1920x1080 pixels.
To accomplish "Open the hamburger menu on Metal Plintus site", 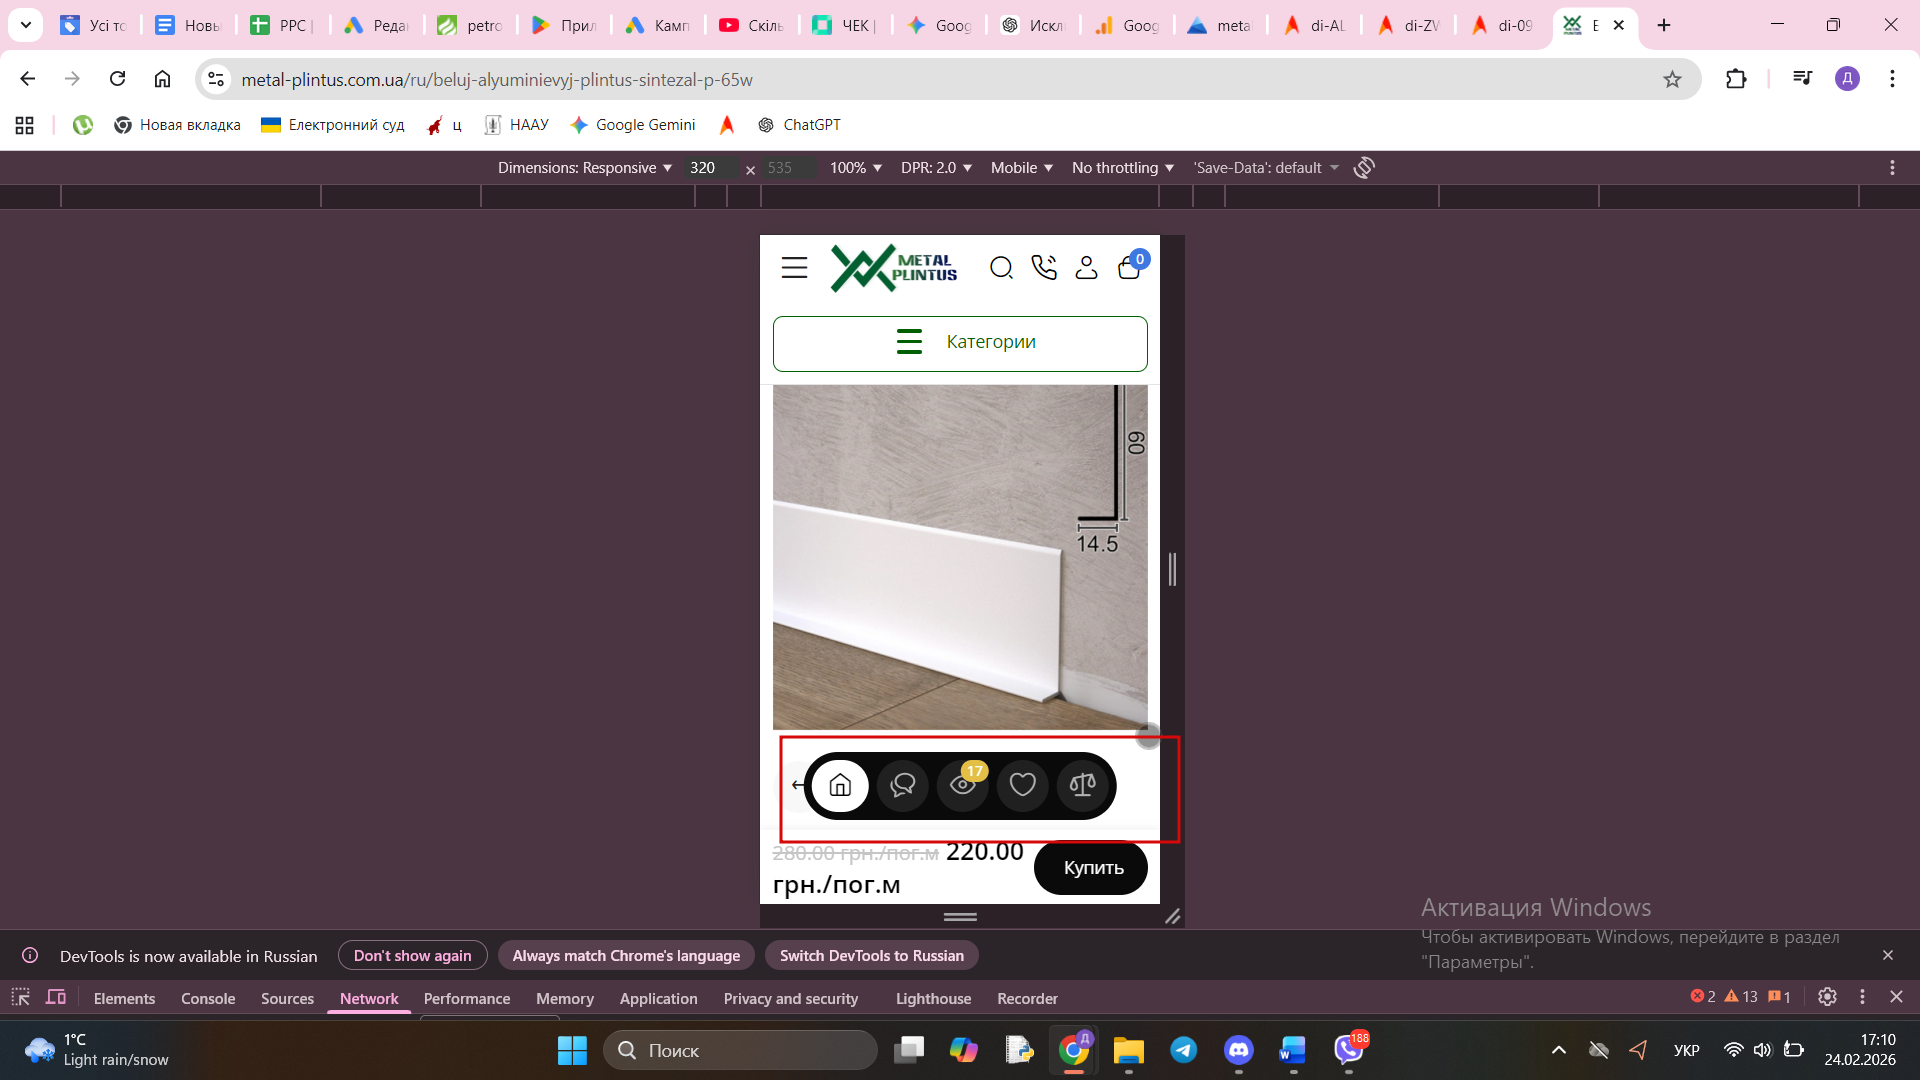I will tap(794, 268).
